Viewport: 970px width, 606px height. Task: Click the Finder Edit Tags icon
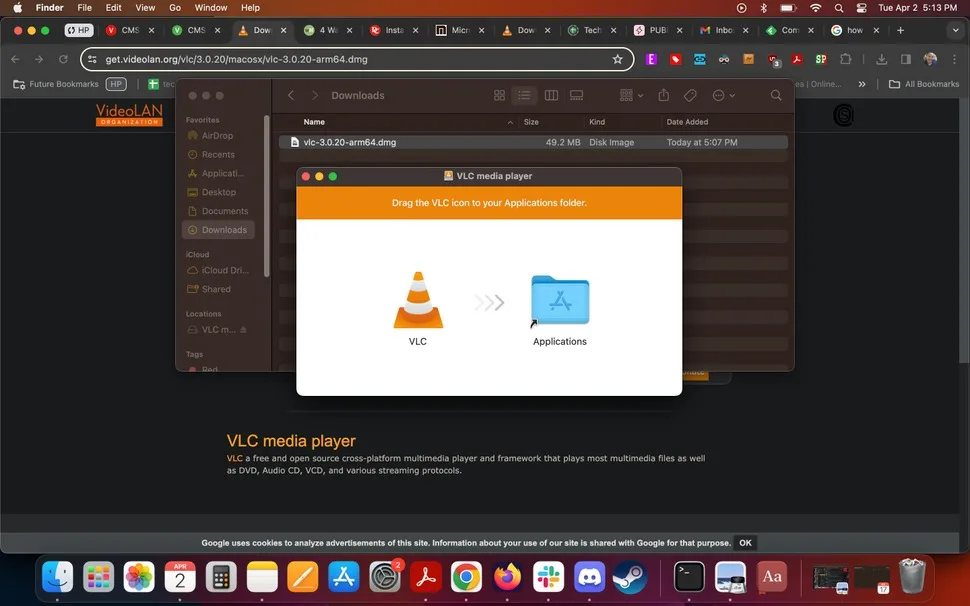click(x=690, y=95)
